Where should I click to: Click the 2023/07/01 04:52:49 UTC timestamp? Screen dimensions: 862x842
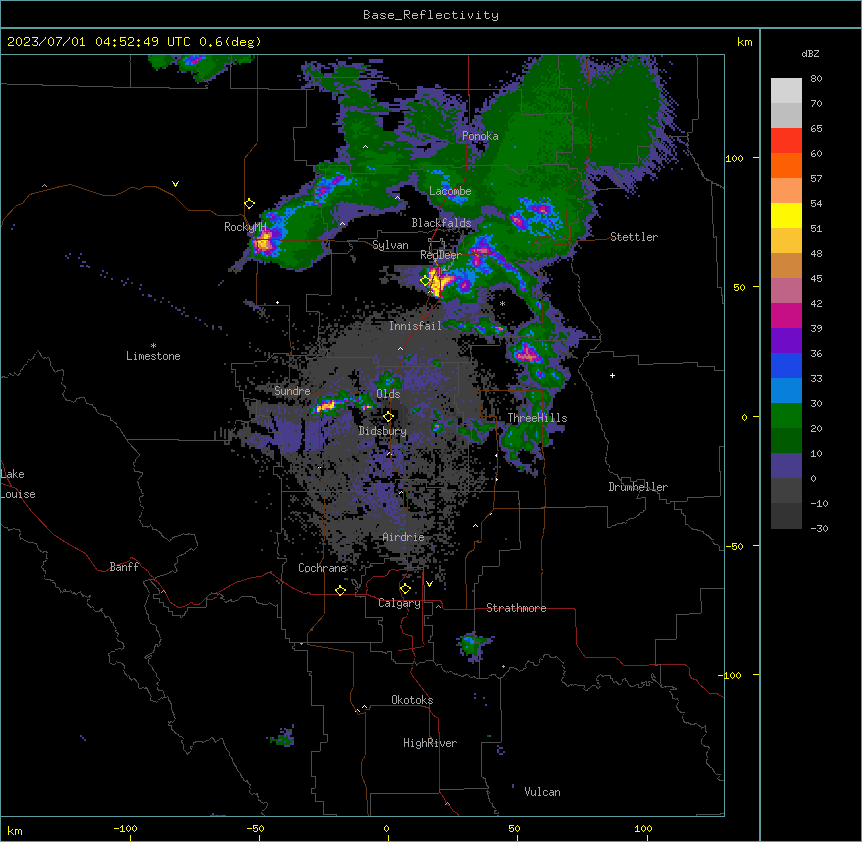pyautogui.click(x=98, y=42)
